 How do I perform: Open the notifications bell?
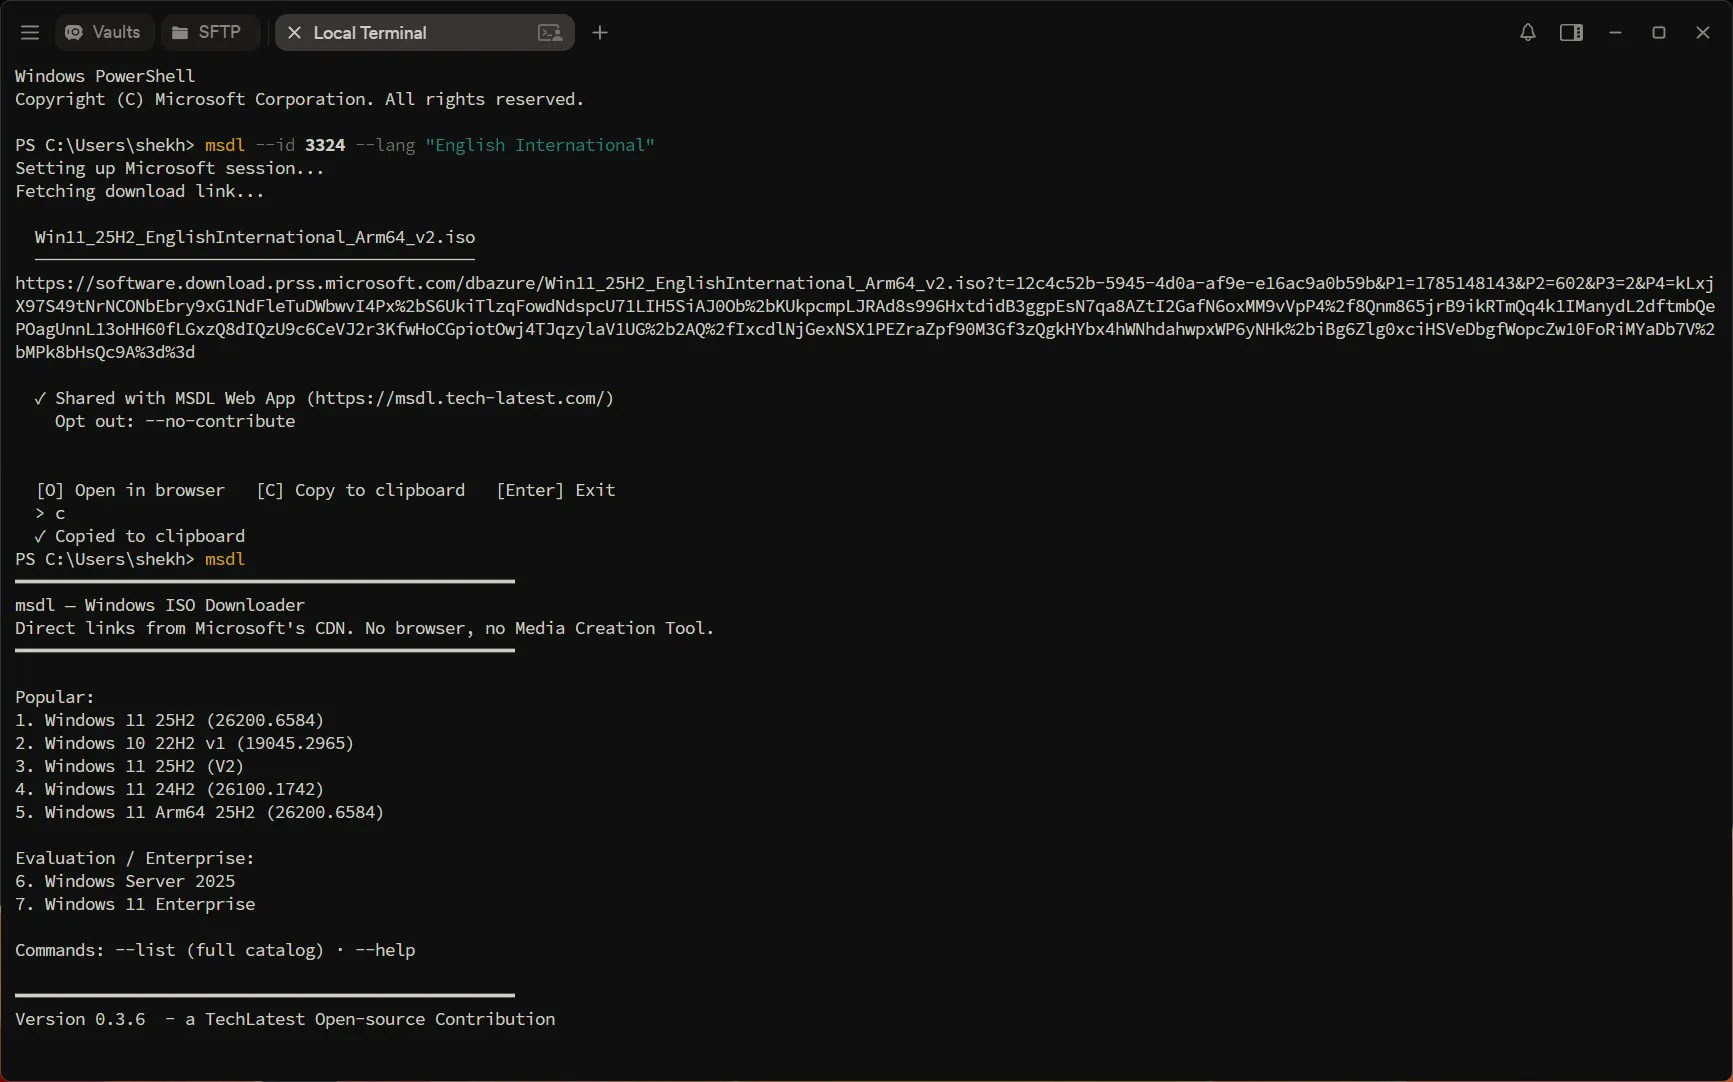coord(1527,33)
